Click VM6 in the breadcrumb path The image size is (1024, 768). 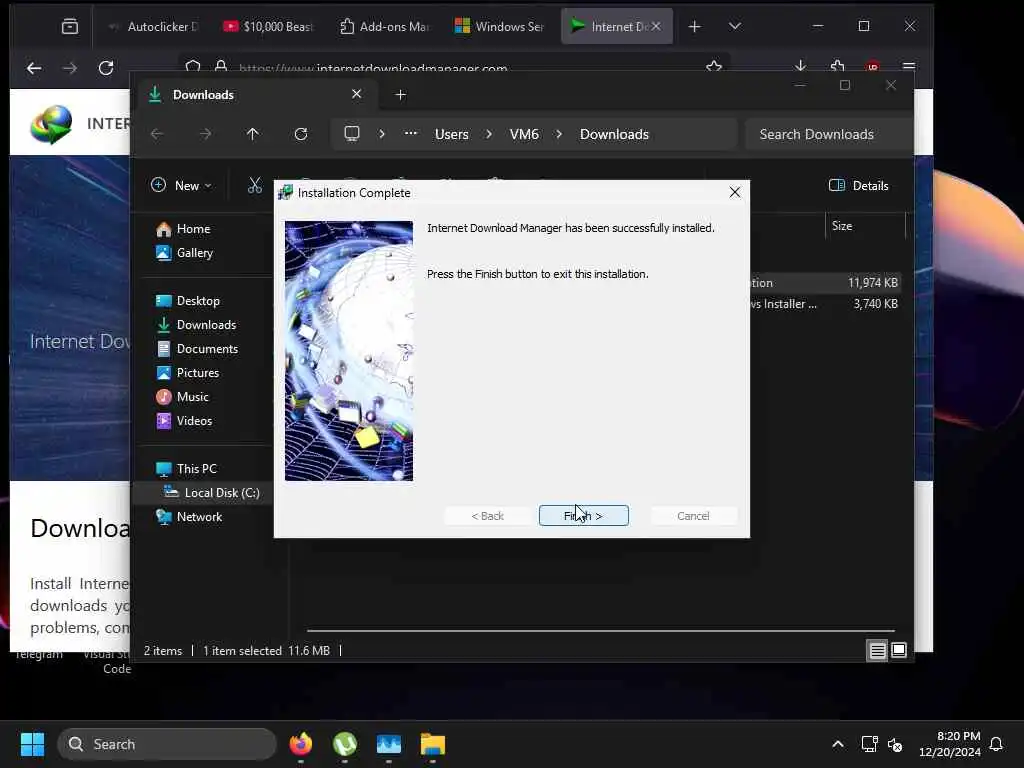point(524,134)
